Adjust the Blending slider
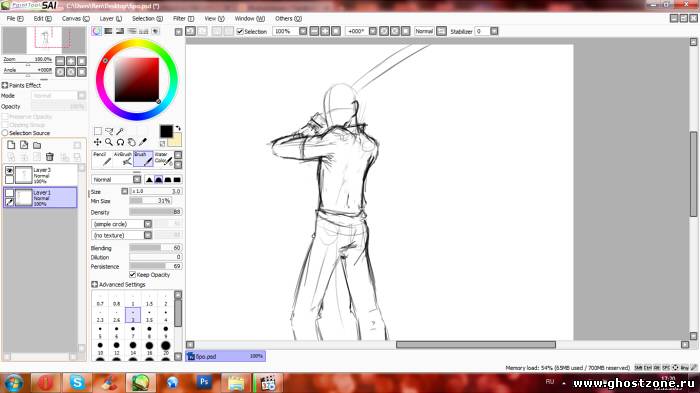Viewport: 700px width, 393px height. point(155,248)
